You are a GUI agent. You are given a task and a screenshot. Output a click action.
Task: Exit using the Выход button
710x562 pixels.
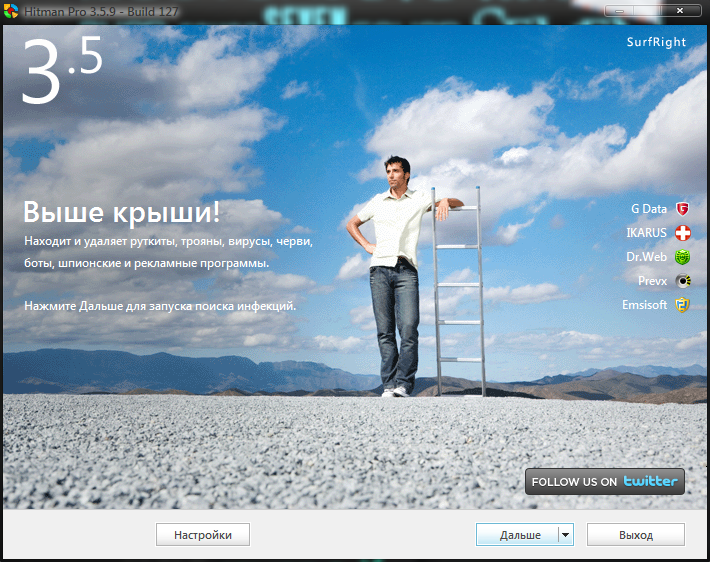[636, 535]
